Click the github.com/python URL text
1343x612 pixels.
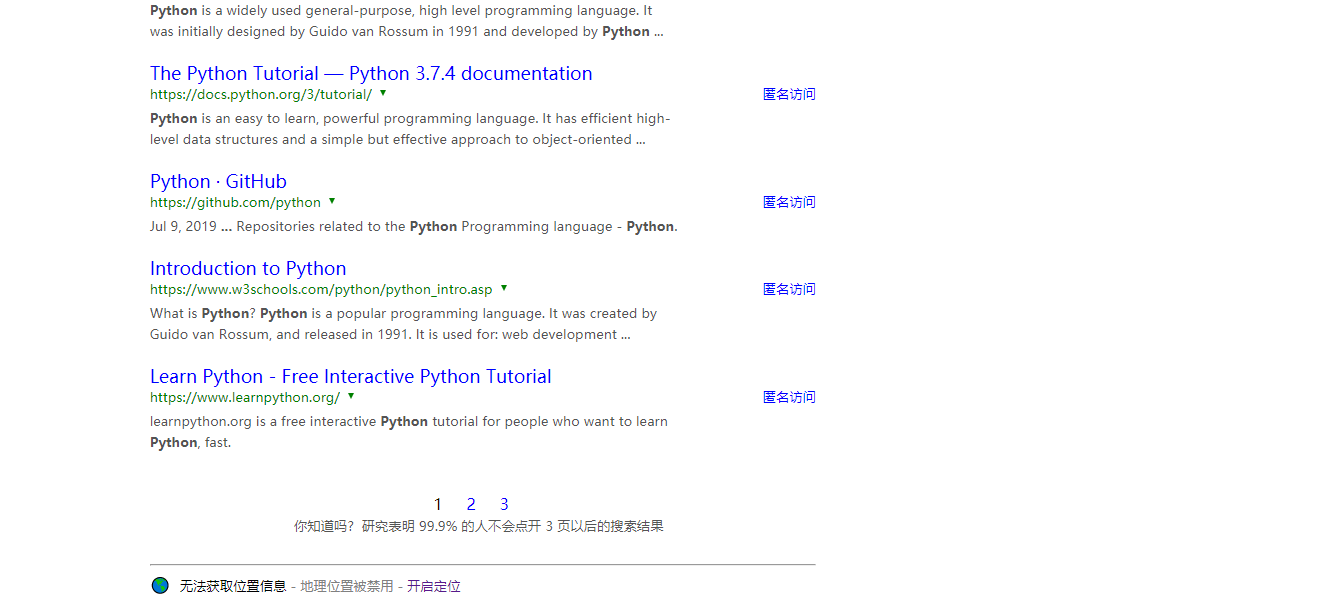pos(235,202)
